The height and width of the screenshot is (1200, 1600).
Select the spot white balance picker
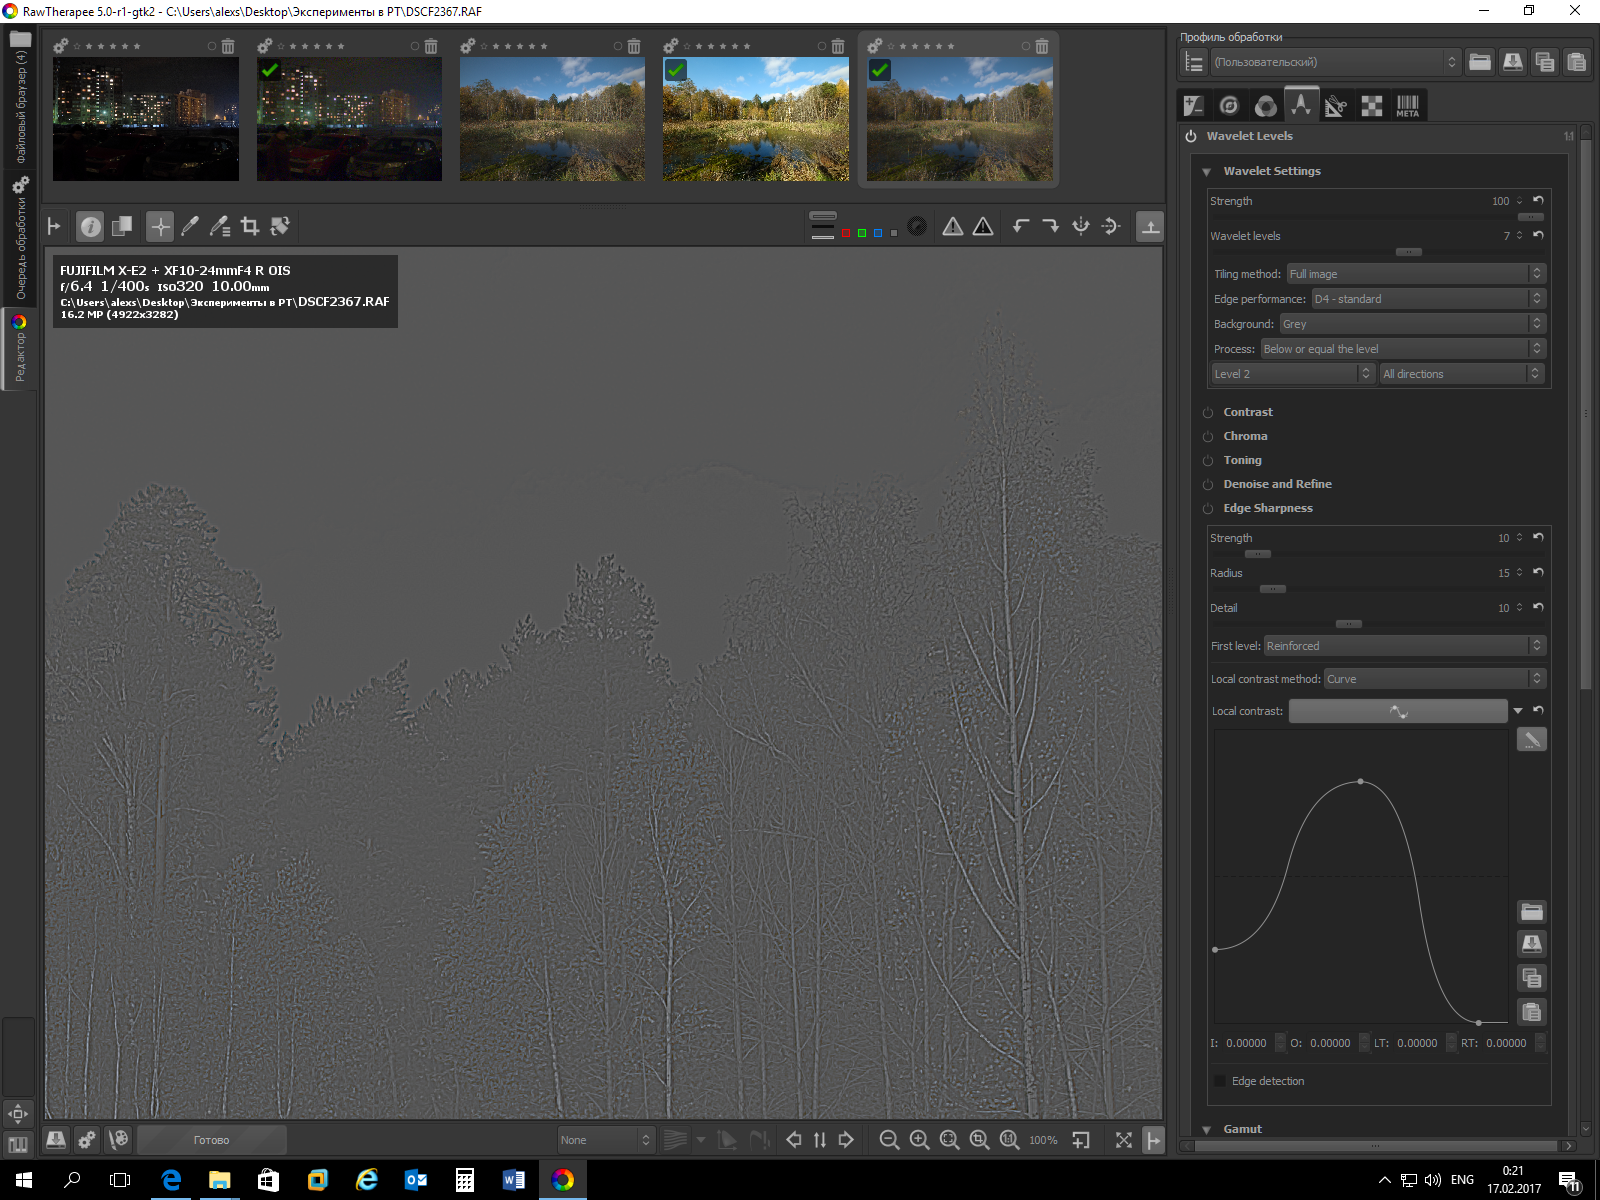[190, 227]
